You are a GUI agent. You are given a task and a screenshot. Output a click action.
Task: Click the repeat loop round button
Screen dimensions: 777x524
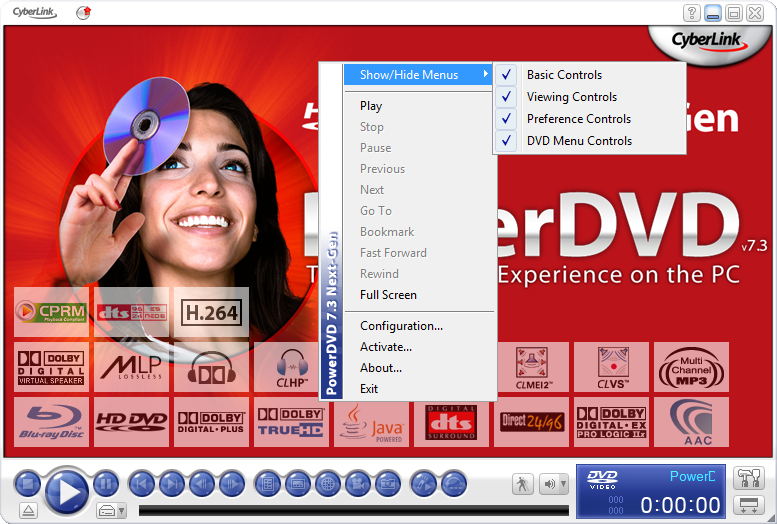click(x=454, y=483)
